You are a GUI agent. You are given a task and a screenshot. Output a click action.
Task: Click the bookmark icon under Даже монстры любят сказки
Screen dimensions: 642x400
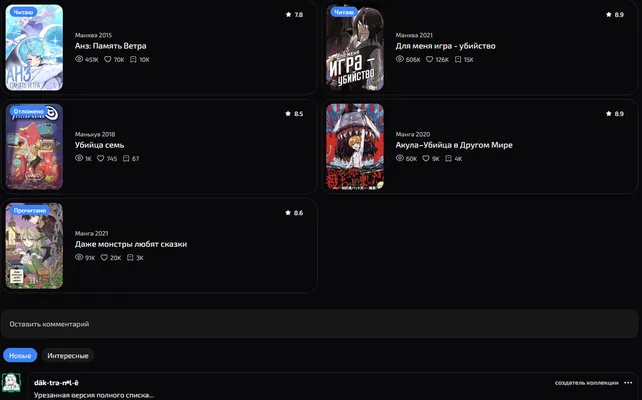(x=130, y=258)
